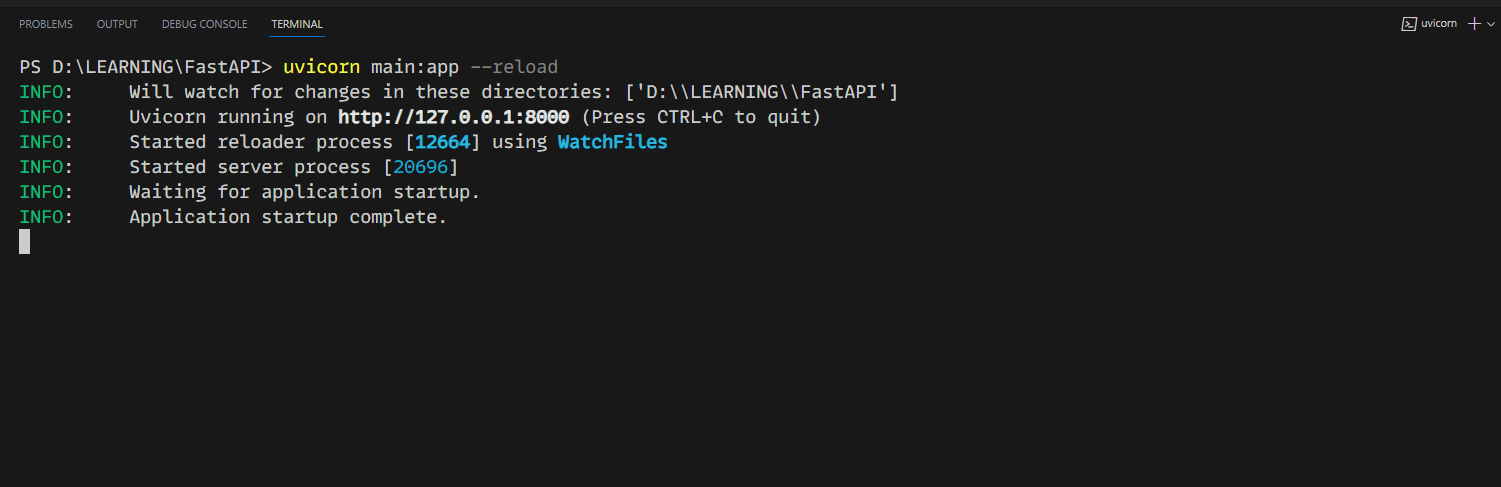The width and height of the screenshot is (1501, 487).
Task: Click the main:app argument in command
Action: point(414,67)
